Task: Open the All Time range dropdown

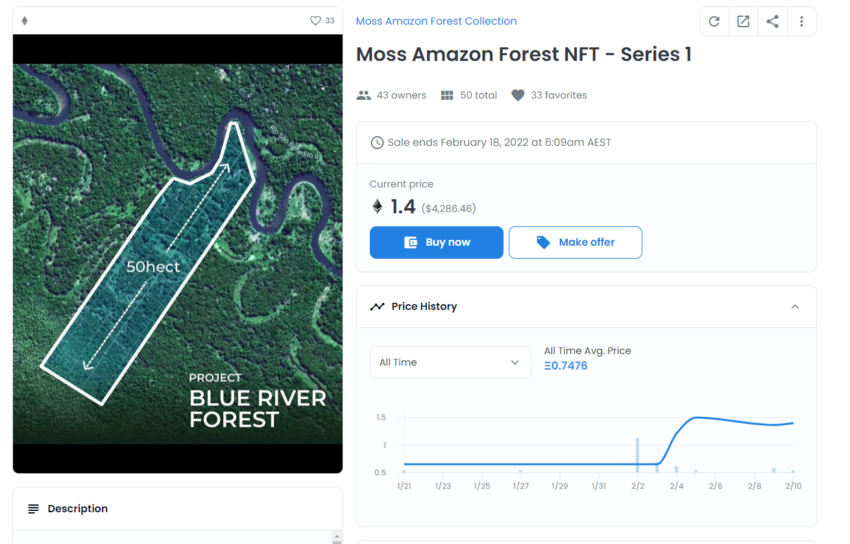Action: coord(450,362)
